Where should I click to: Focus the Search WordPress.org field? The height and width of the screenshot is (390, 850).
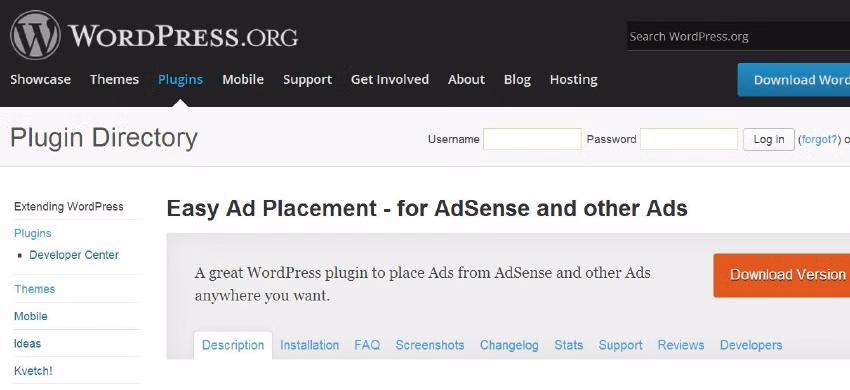(738, 37)
